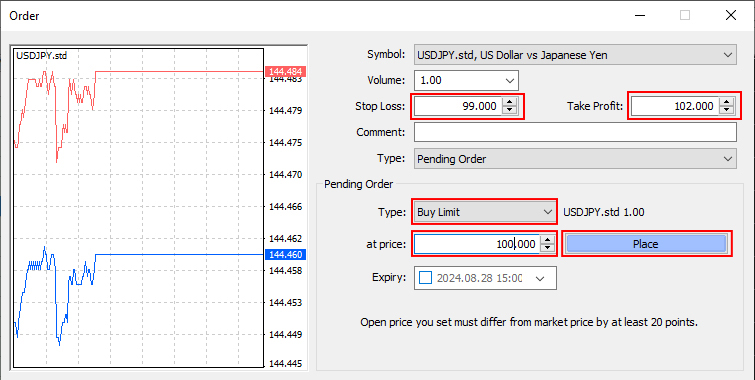Click the red ask price tag 144.484
The image size is (755, 380).
[285, 72]
